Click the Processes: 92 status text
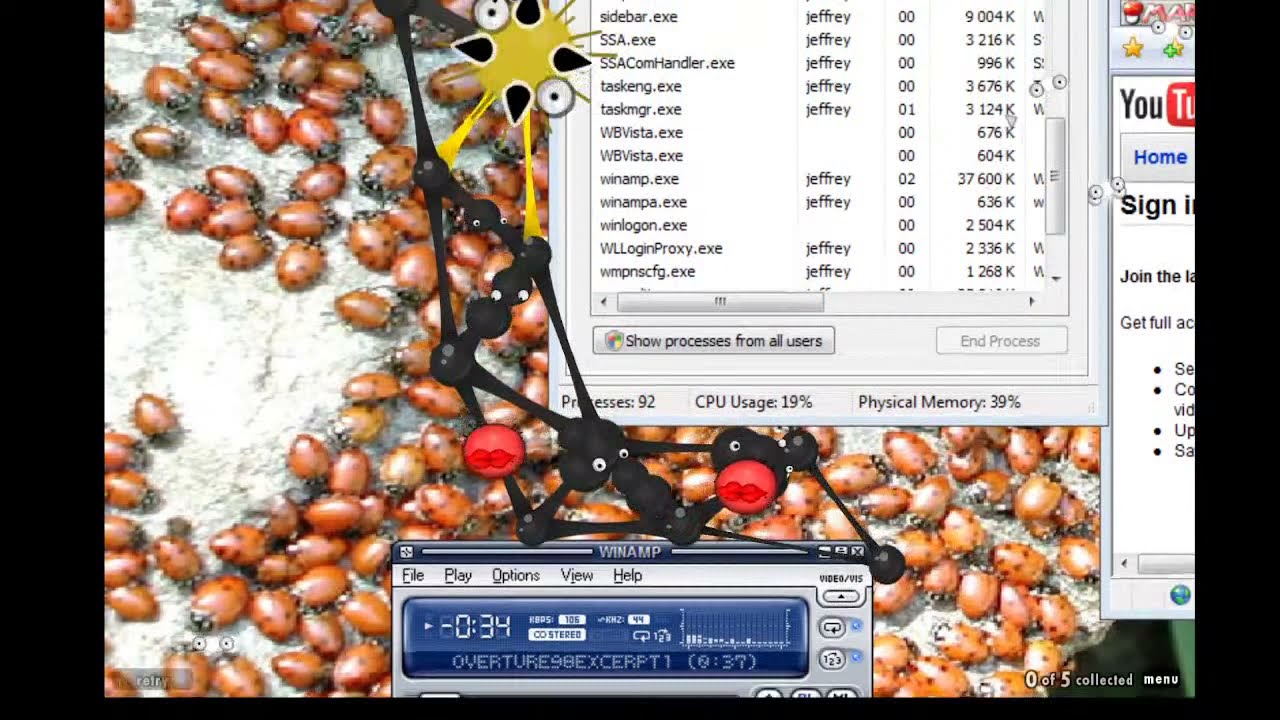Viewport: 1280px width, 720px height. point(608,402)
